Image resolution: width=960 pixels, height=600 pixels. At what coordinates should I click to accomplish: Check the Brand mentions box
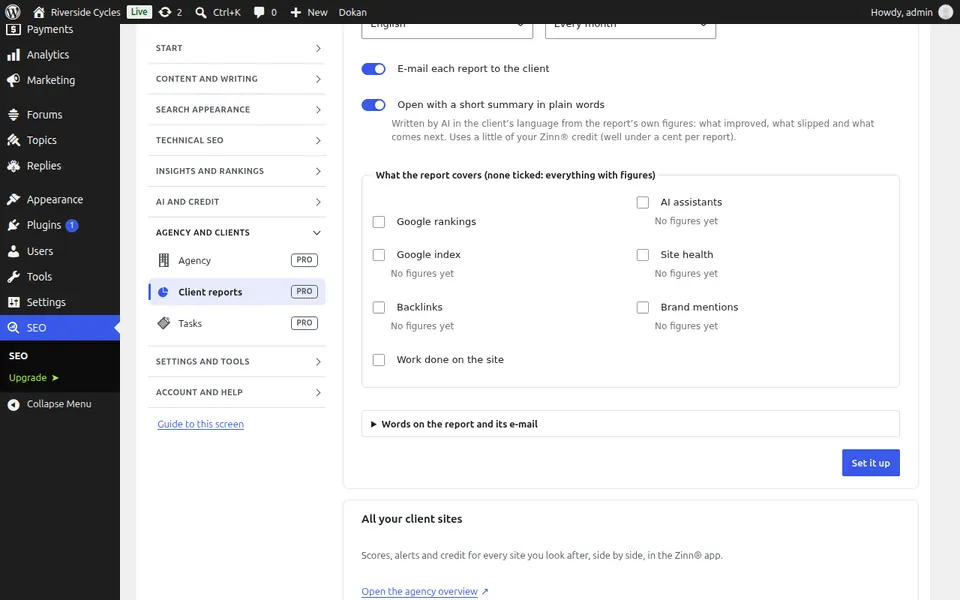coord(643,307)
